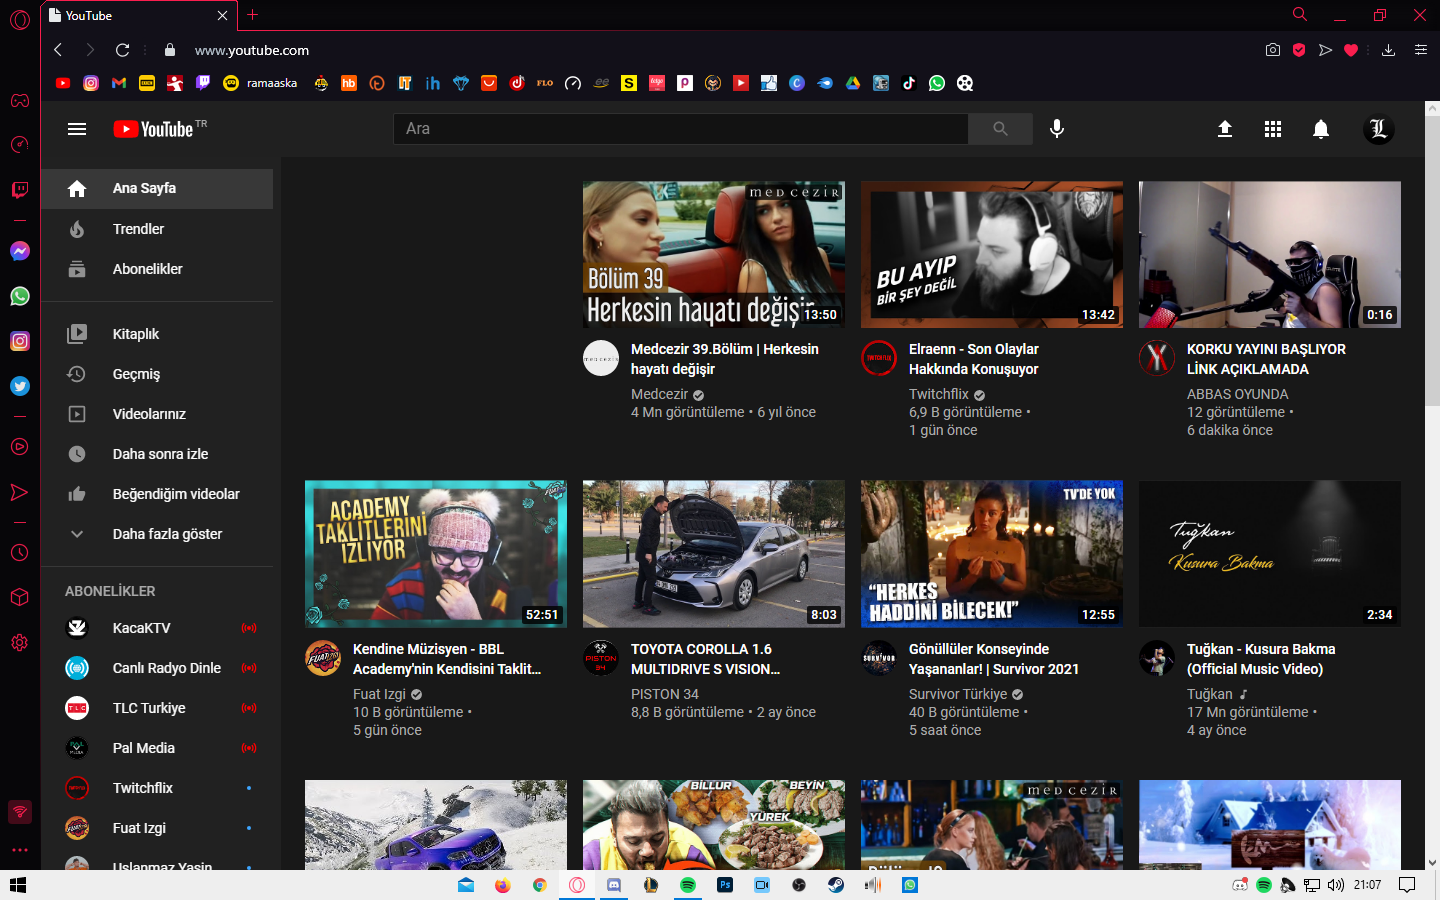The image size is (1440, 900).
Task: Open Opera Easy Setup icon
Action: point(1421,50)
